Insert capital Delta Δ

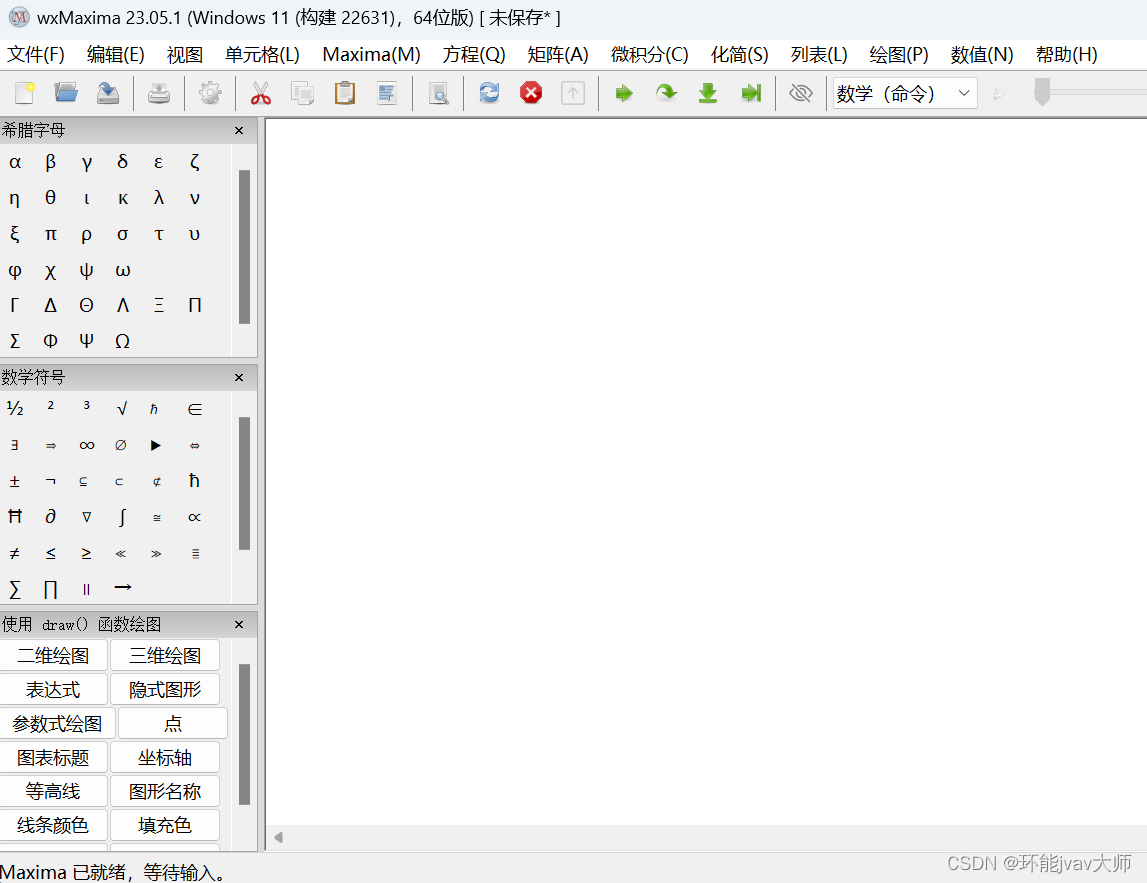click(x=50, y=305)
